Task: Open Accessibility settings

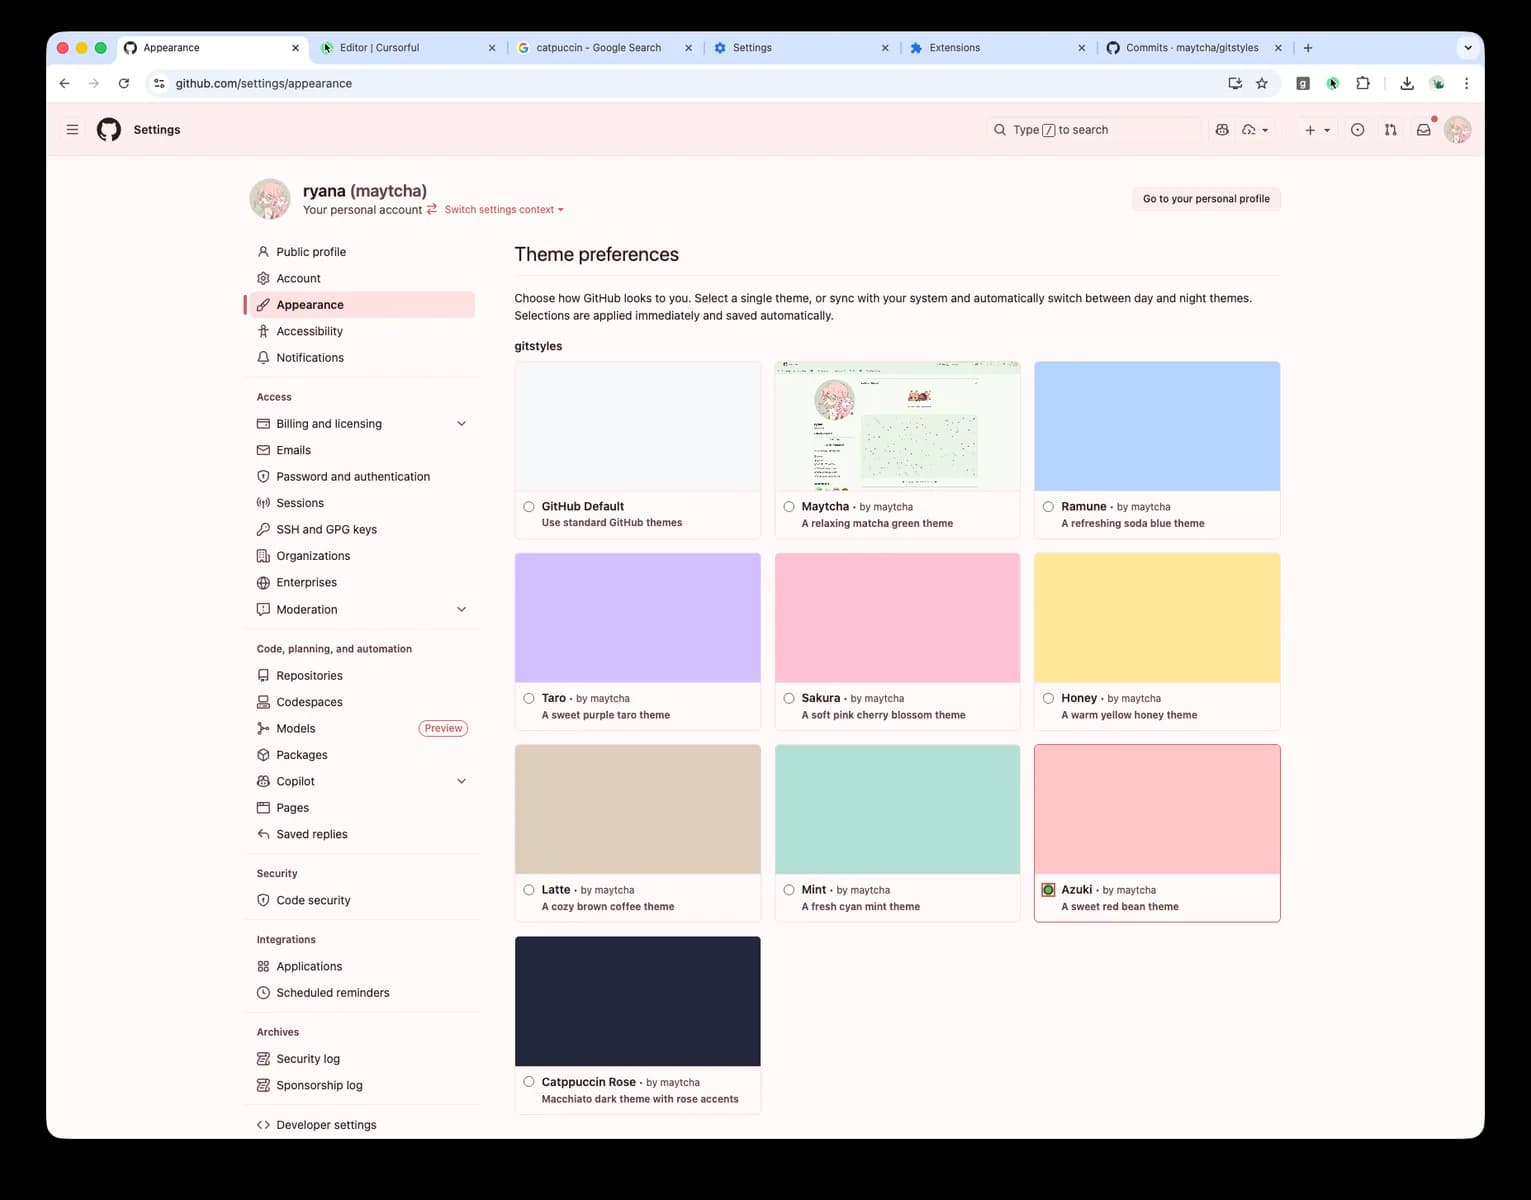Action: pyautogui.click(x=360, y=332)
